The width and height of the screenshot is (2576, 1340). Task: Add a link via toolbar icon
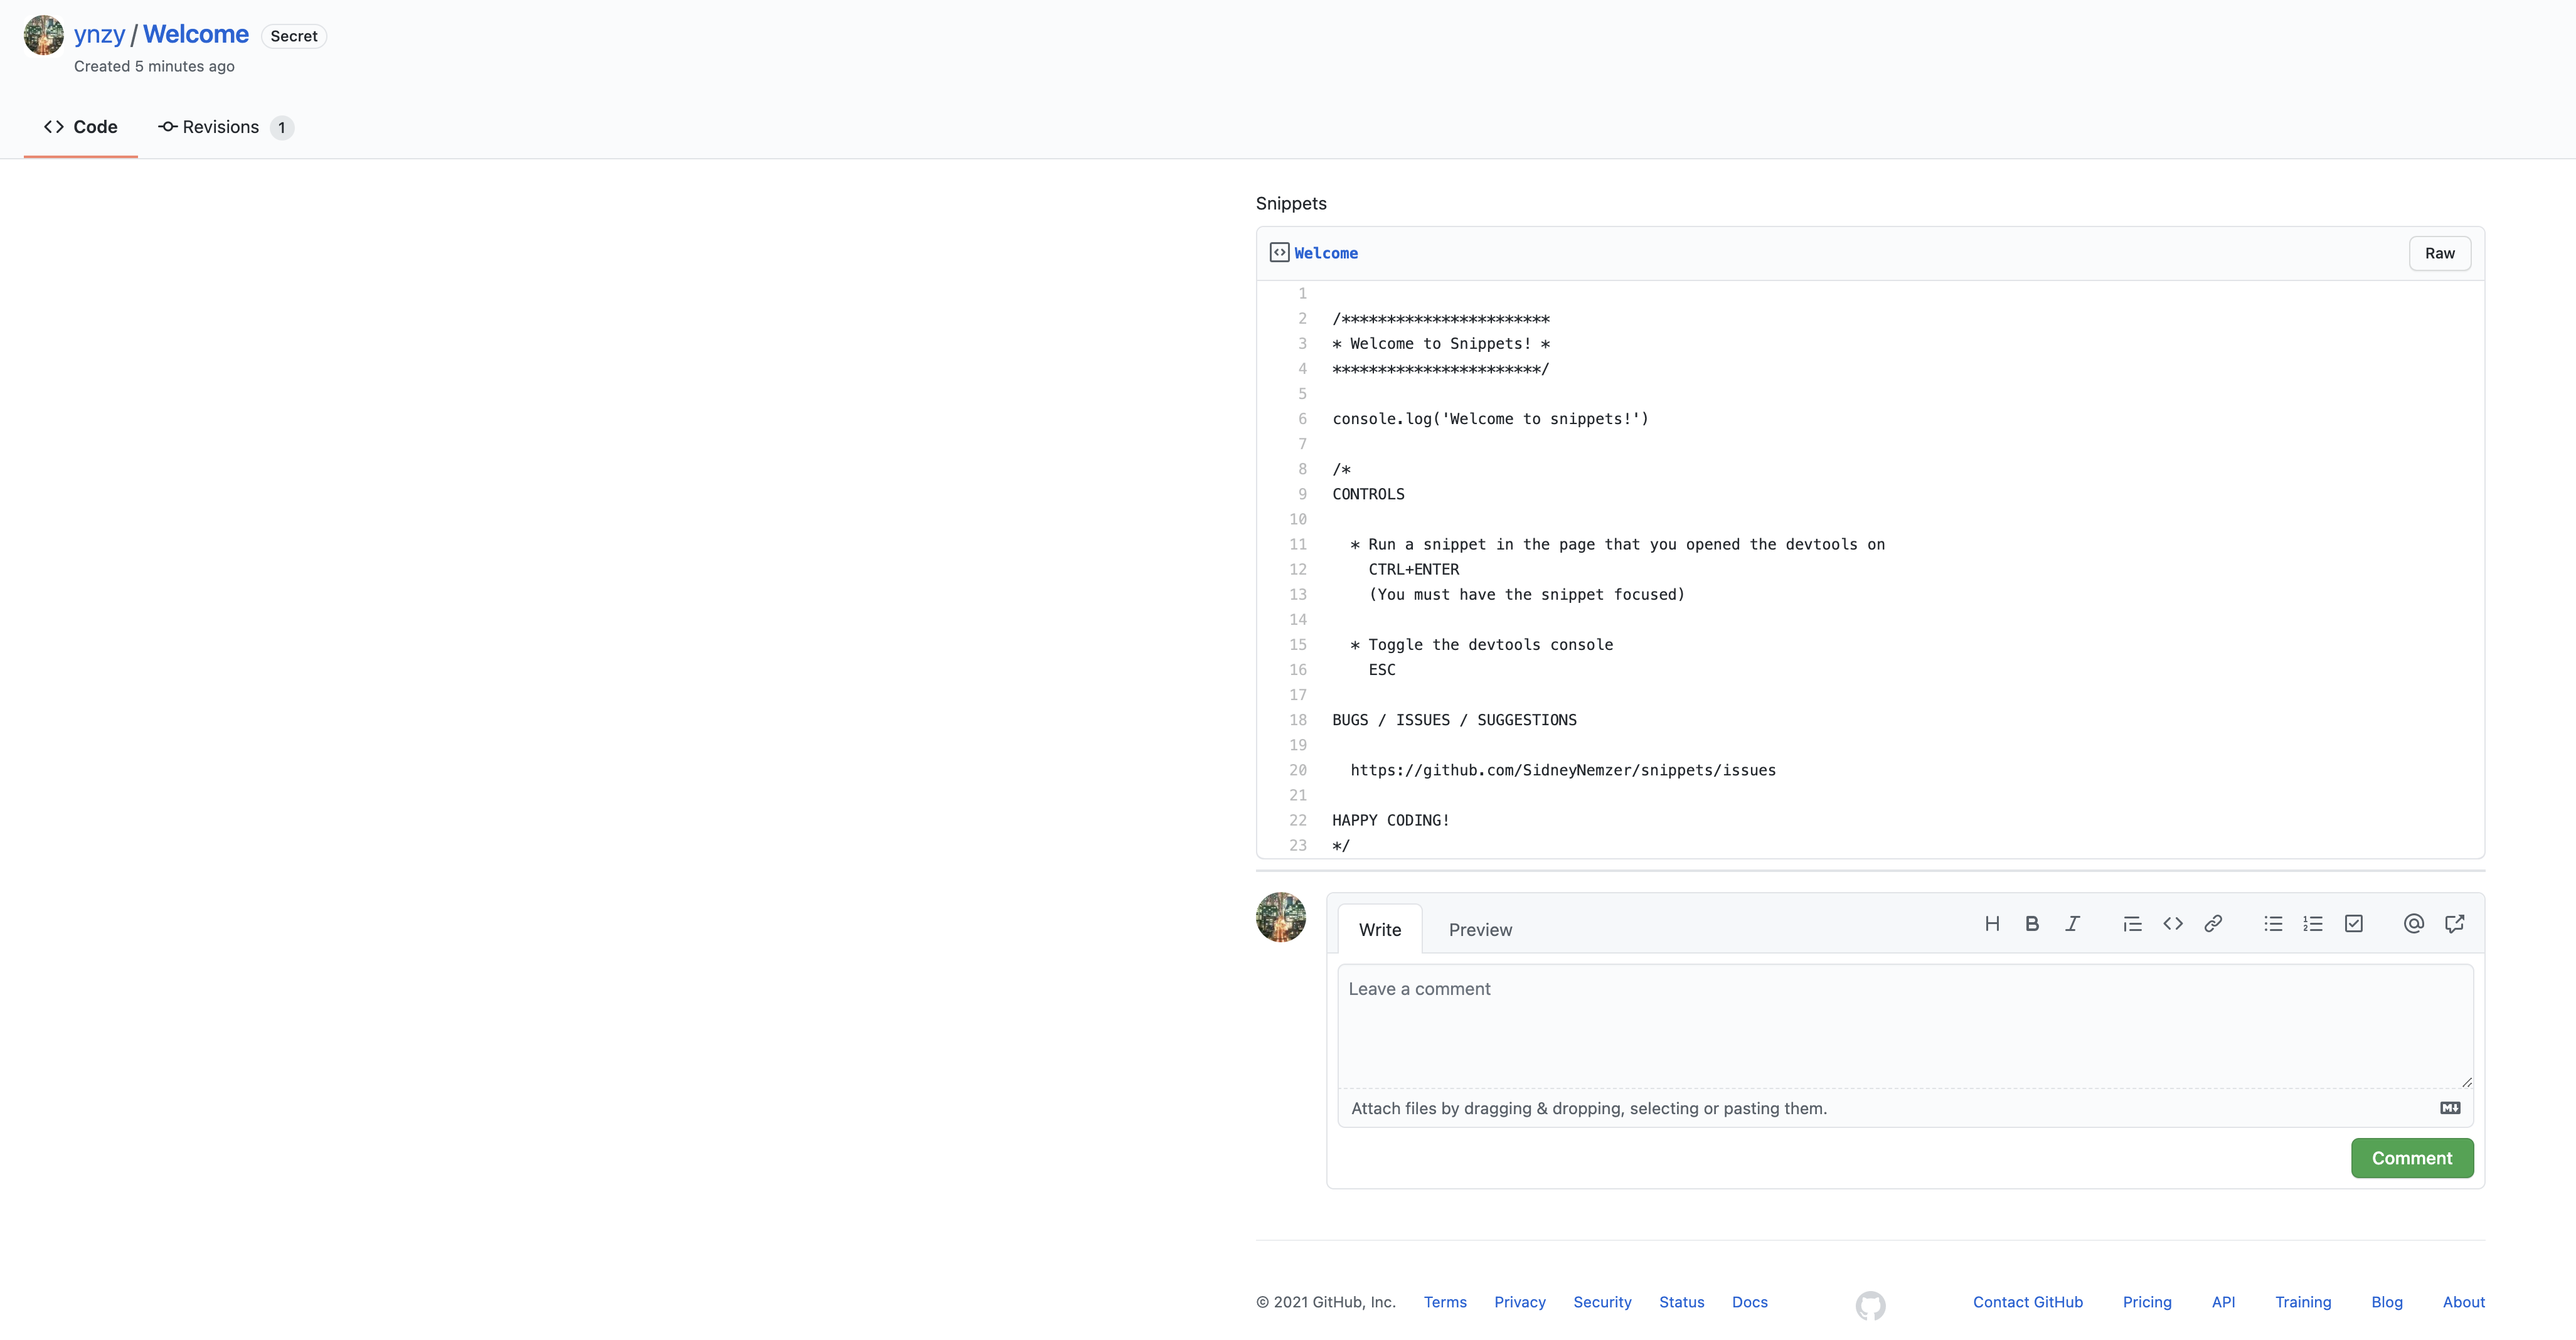[x=2213, y=924]
